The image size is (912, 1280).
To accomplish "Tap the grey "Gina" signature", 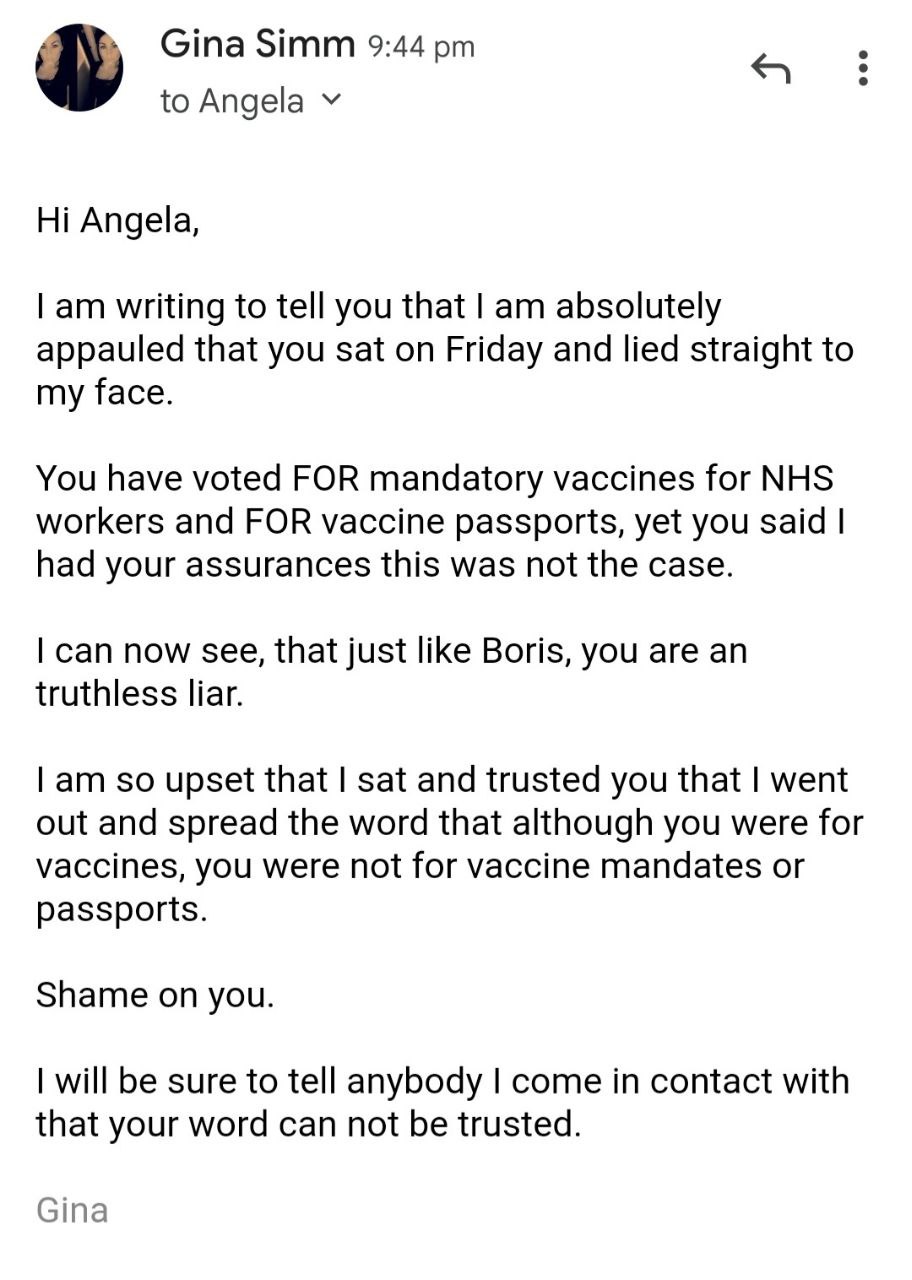I will pos(72,1210).
